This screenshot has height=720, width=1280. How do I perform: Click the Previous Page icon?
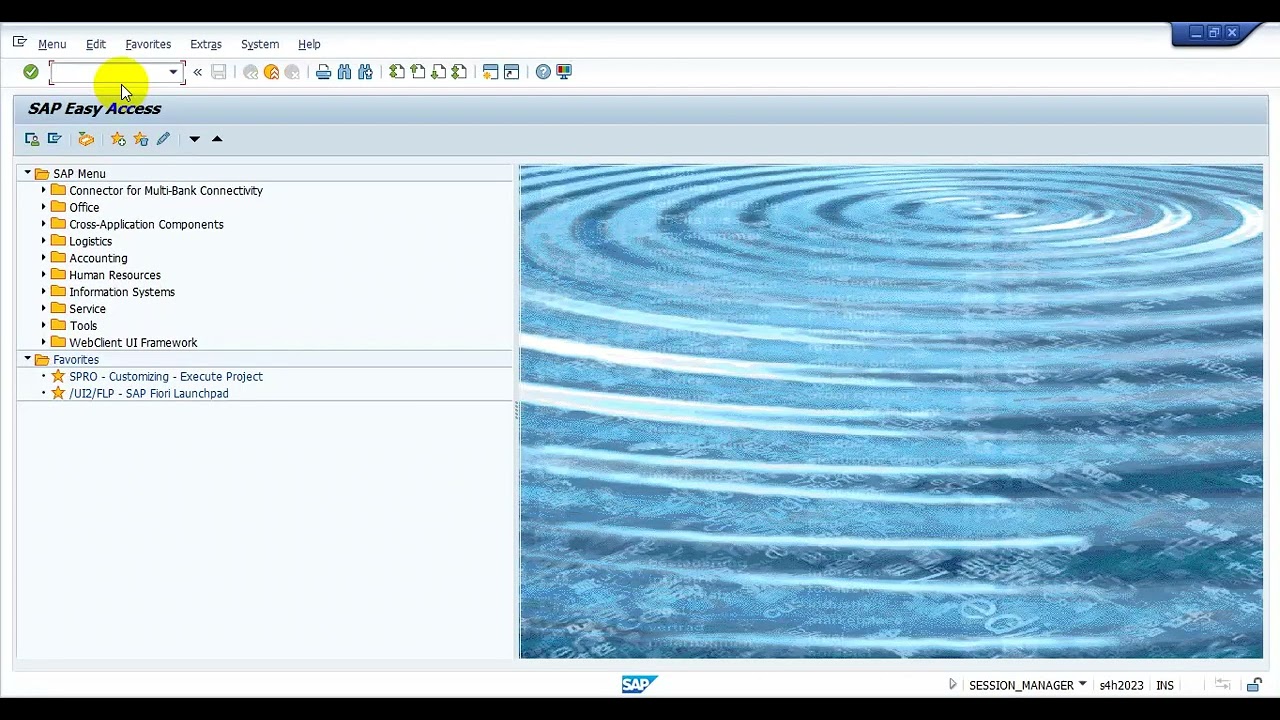[x=418, y=72]
